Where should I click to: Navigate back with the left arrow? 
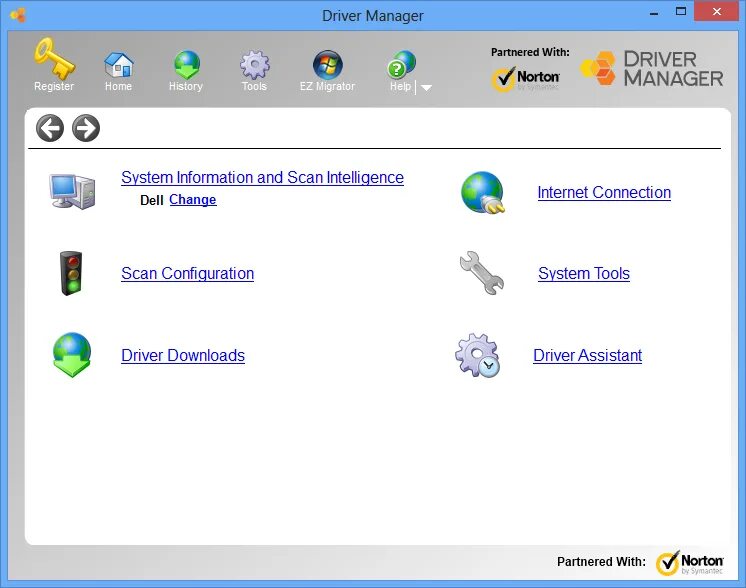point(49,128)
